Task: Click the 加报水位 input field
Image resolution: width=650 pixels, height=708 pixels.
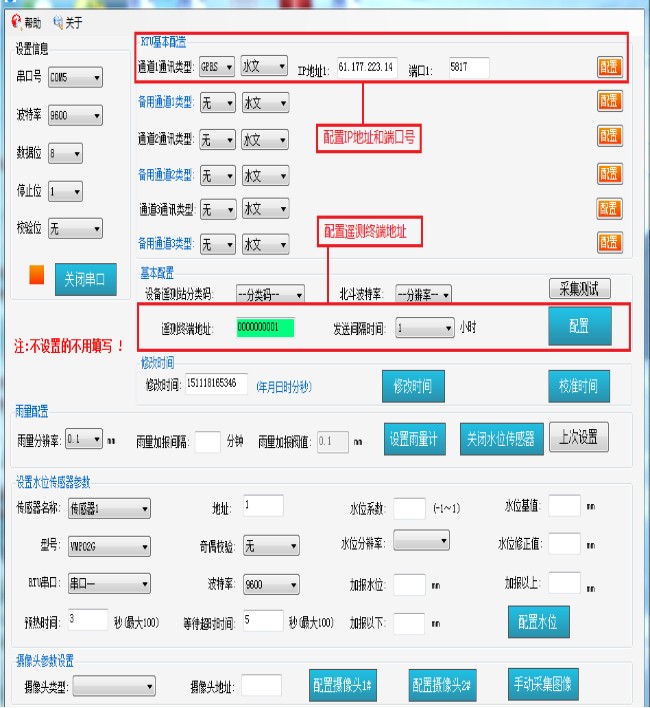Action: [409, 585]
